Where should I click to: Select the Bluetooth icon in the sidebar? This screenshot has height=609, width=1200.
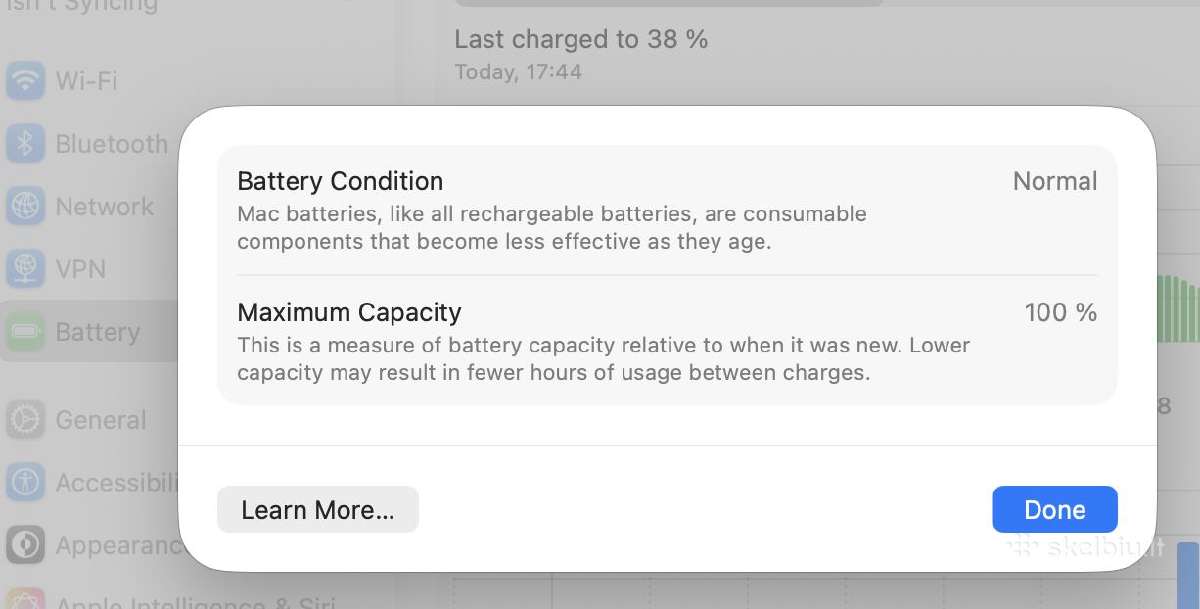(x=25, y=144)
